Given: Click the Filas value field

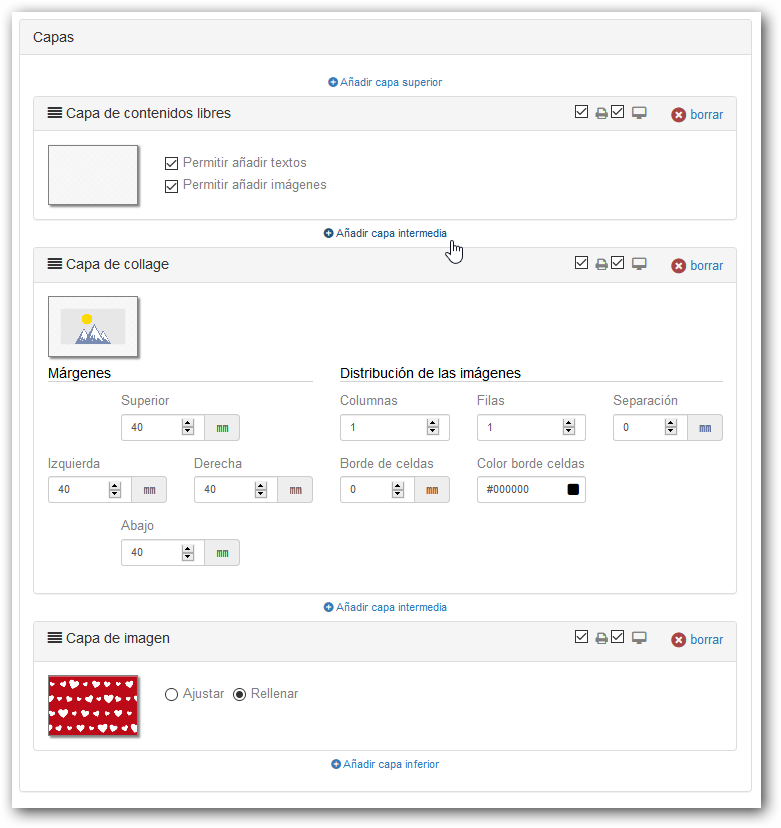Looking at the screenshot, I should pos(531,427).
